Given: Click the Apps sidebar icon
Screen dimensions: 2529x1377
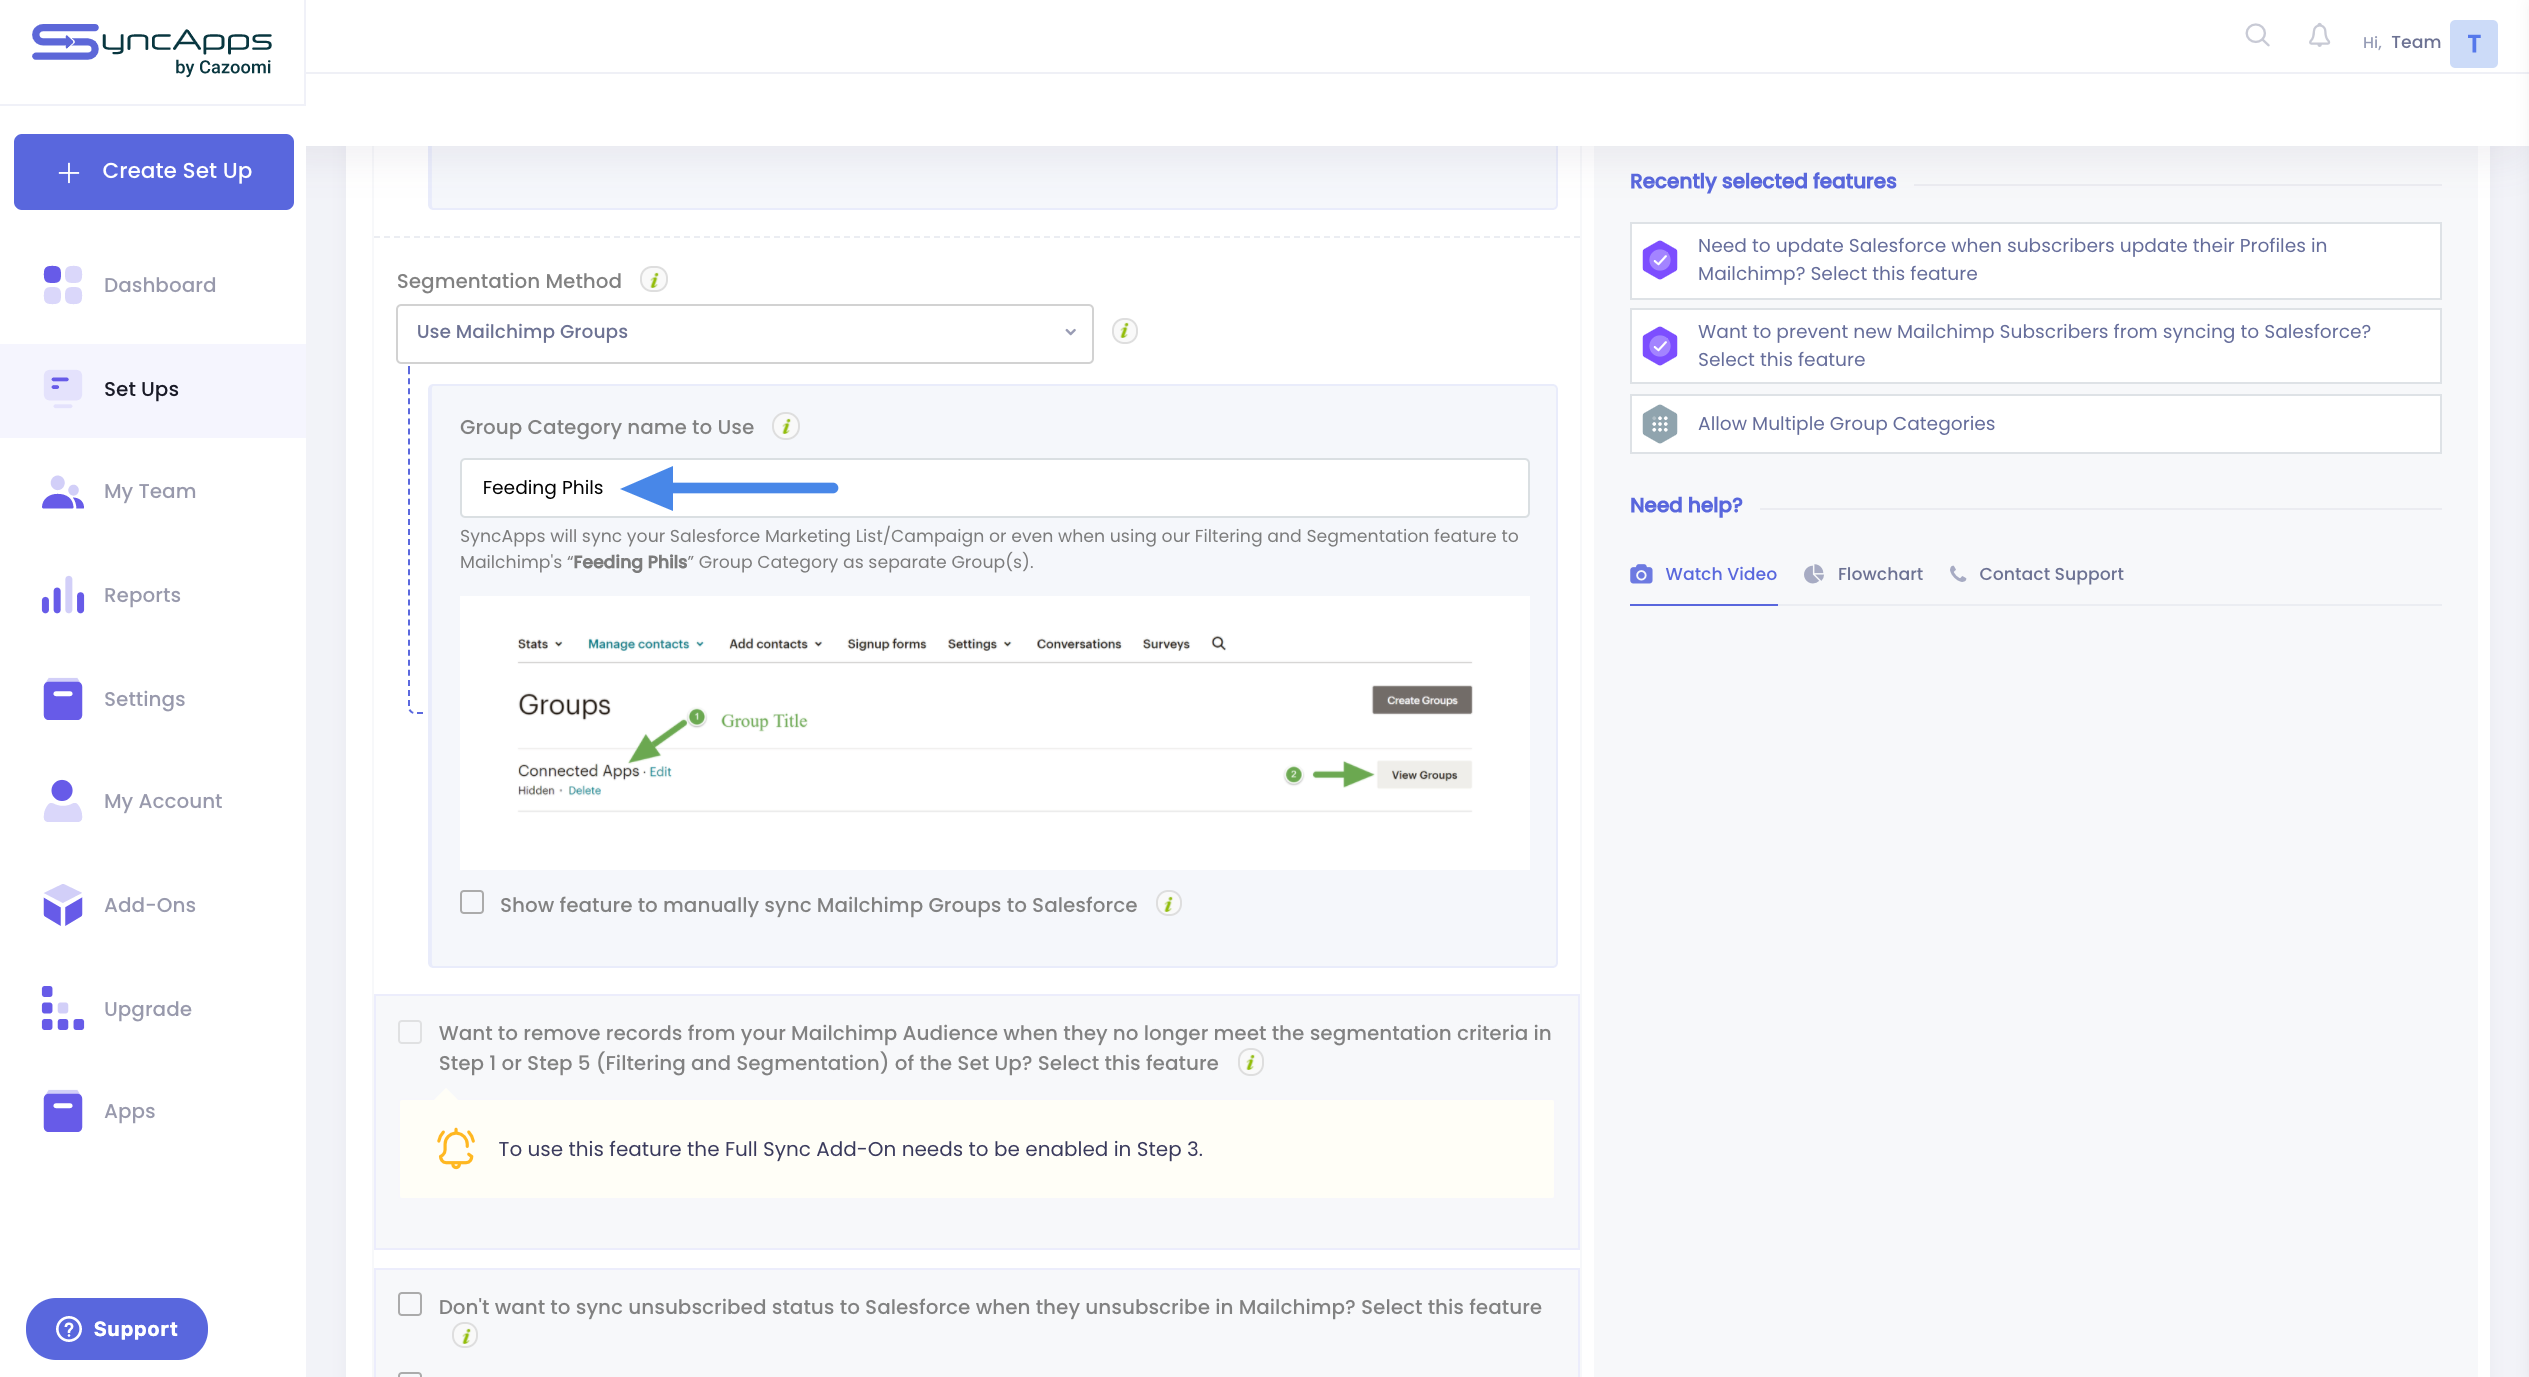Looking at the screenshot, I should coord(62,1110).
